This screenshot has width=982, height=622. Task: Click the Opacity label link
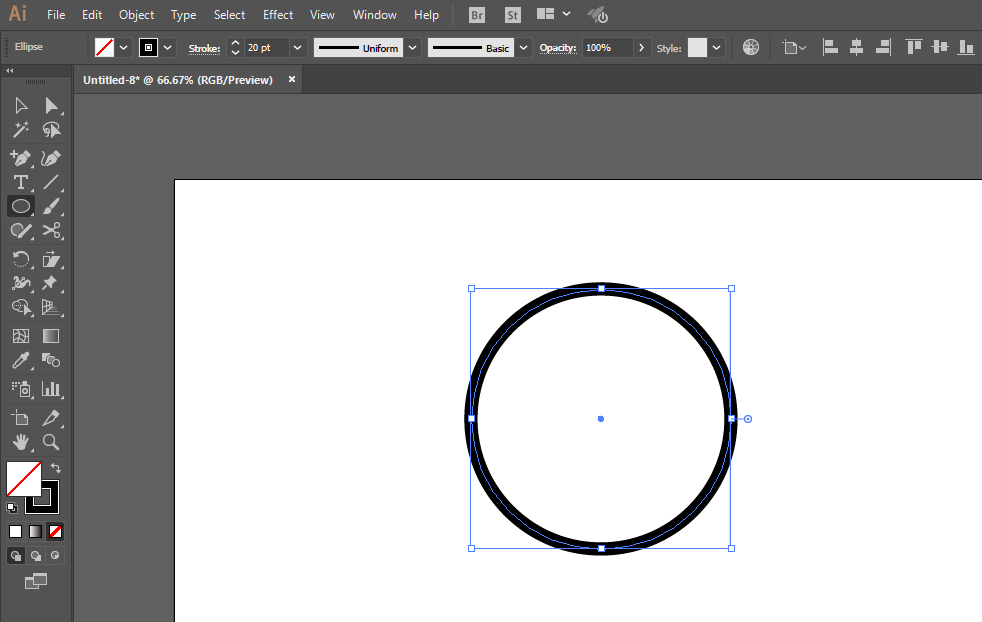pyautogui.click(x=557, y=48)
